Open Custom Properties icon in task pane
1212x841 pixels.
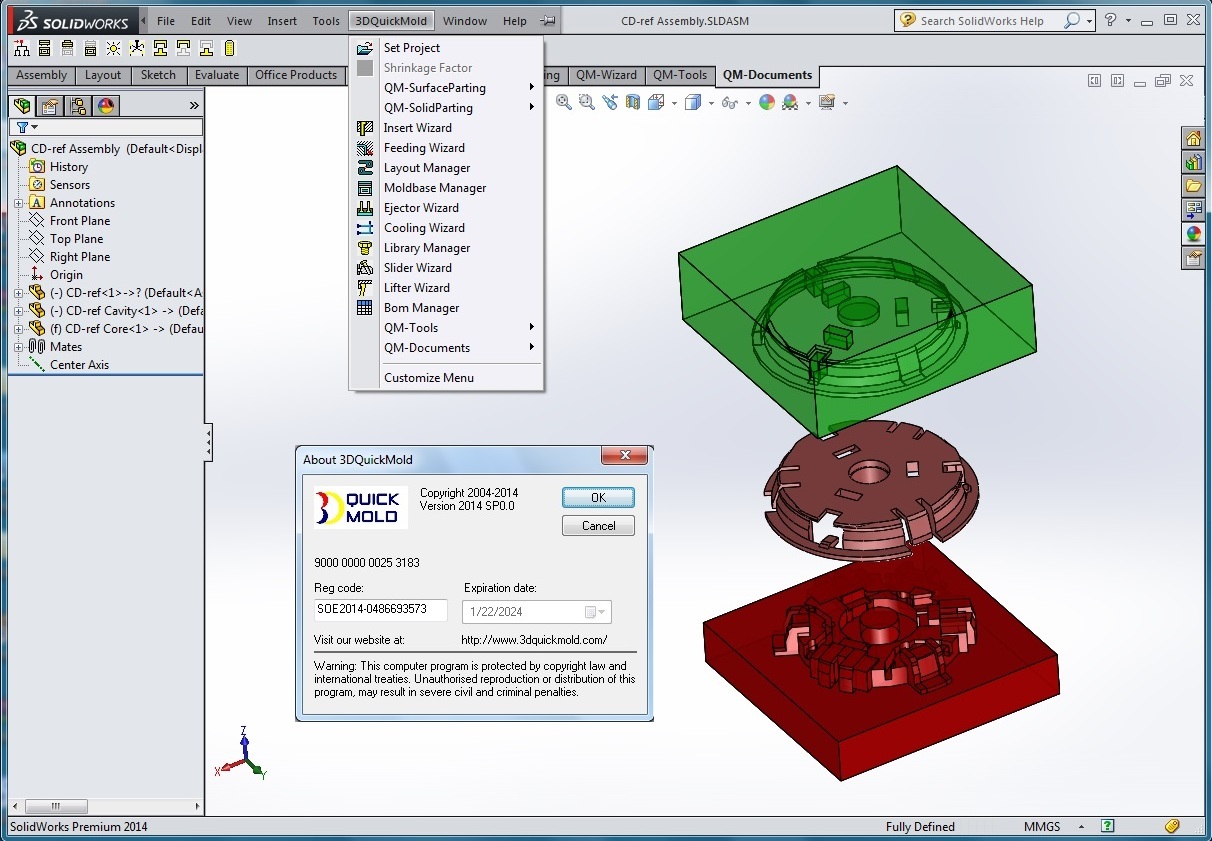point(1193,258)
